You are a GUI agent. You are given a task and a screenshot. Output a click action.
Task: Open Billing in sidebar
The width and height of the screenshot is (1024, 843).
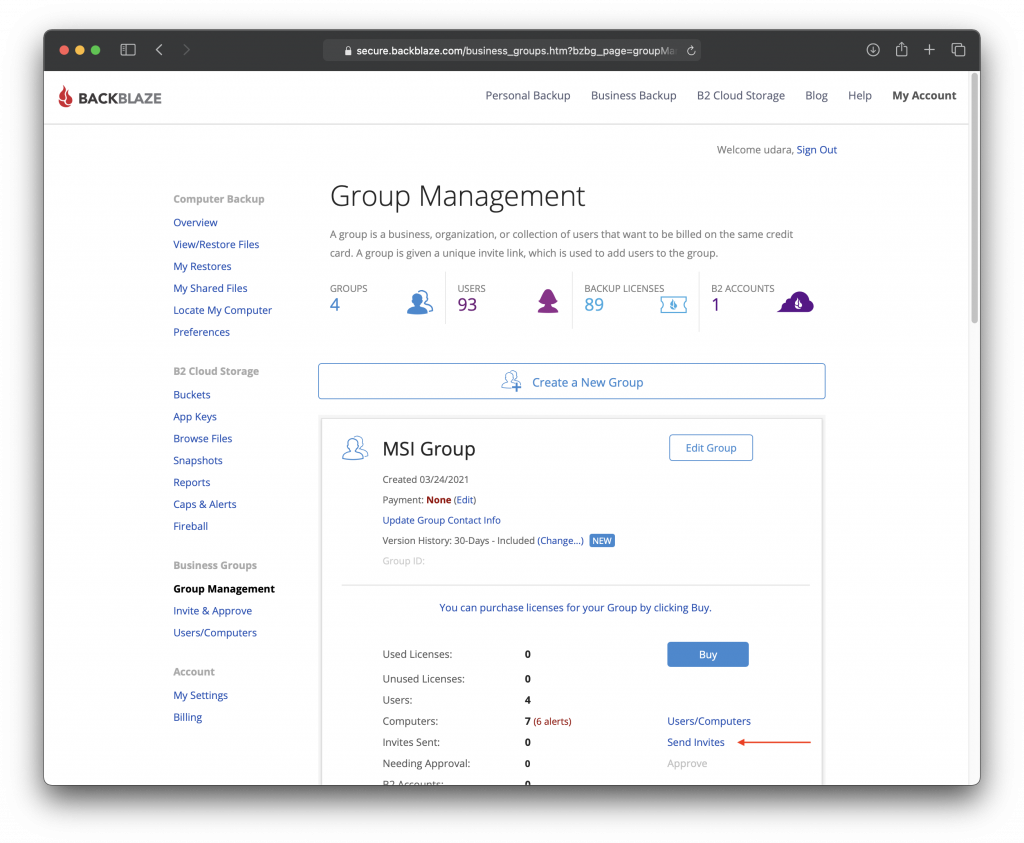click(187, 717)
